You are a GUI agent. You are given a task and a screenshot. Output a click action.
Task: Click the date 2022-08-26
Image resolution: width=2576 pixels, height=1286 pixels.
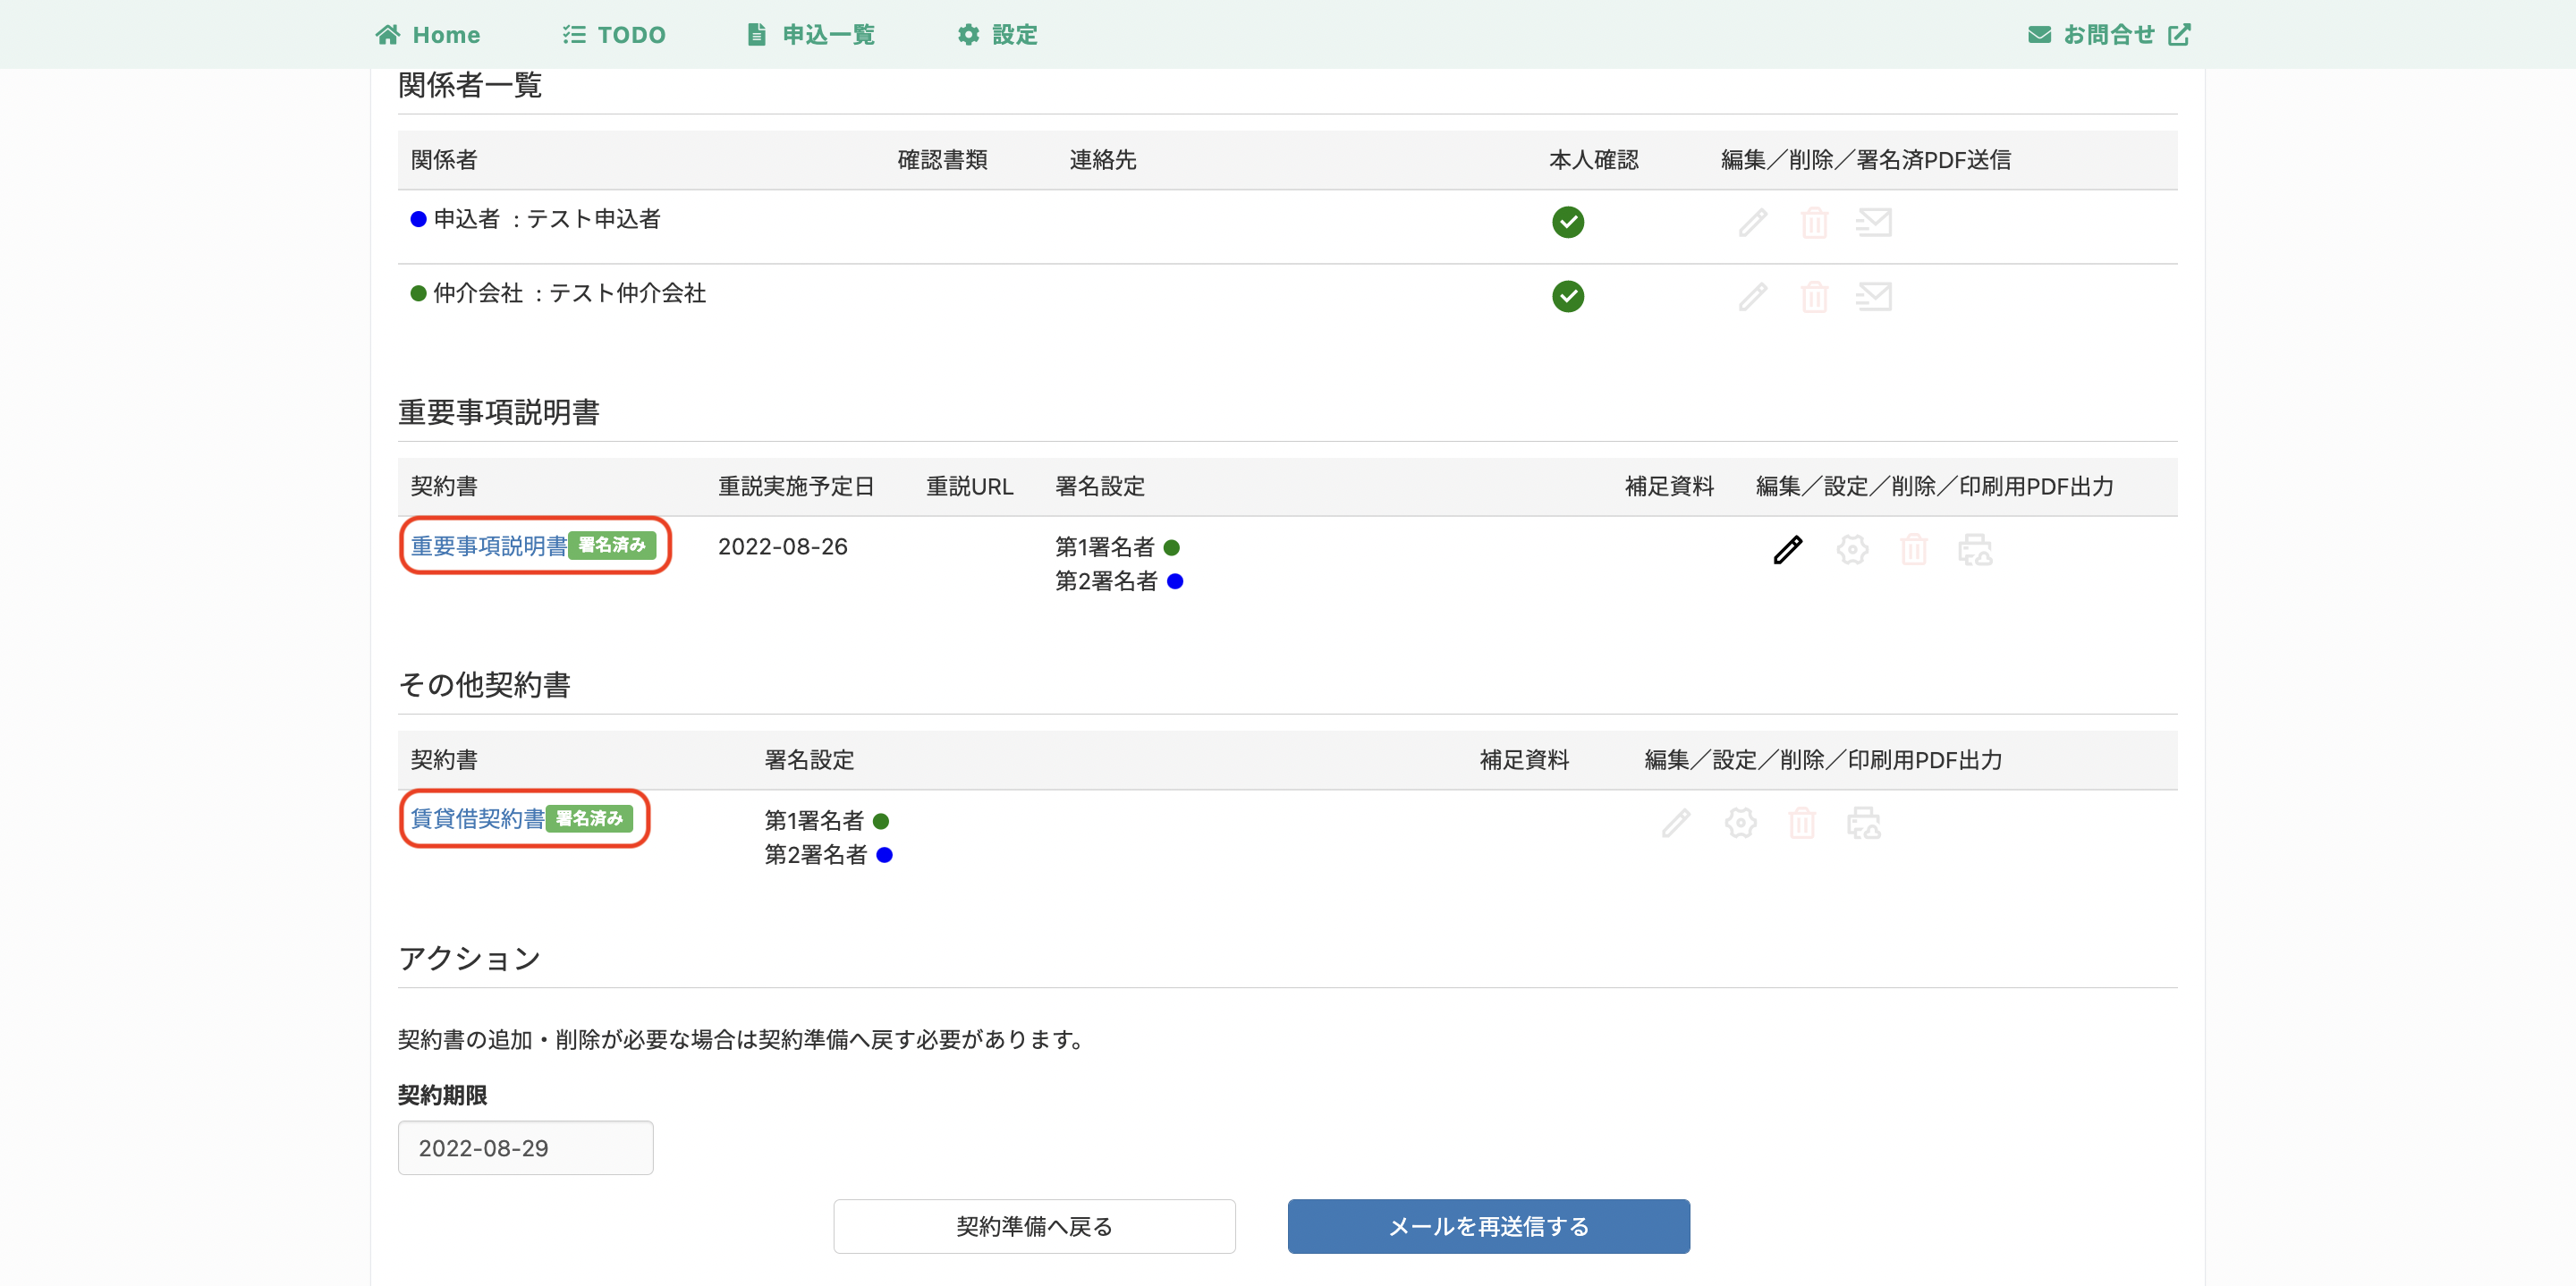pos(783,547)
